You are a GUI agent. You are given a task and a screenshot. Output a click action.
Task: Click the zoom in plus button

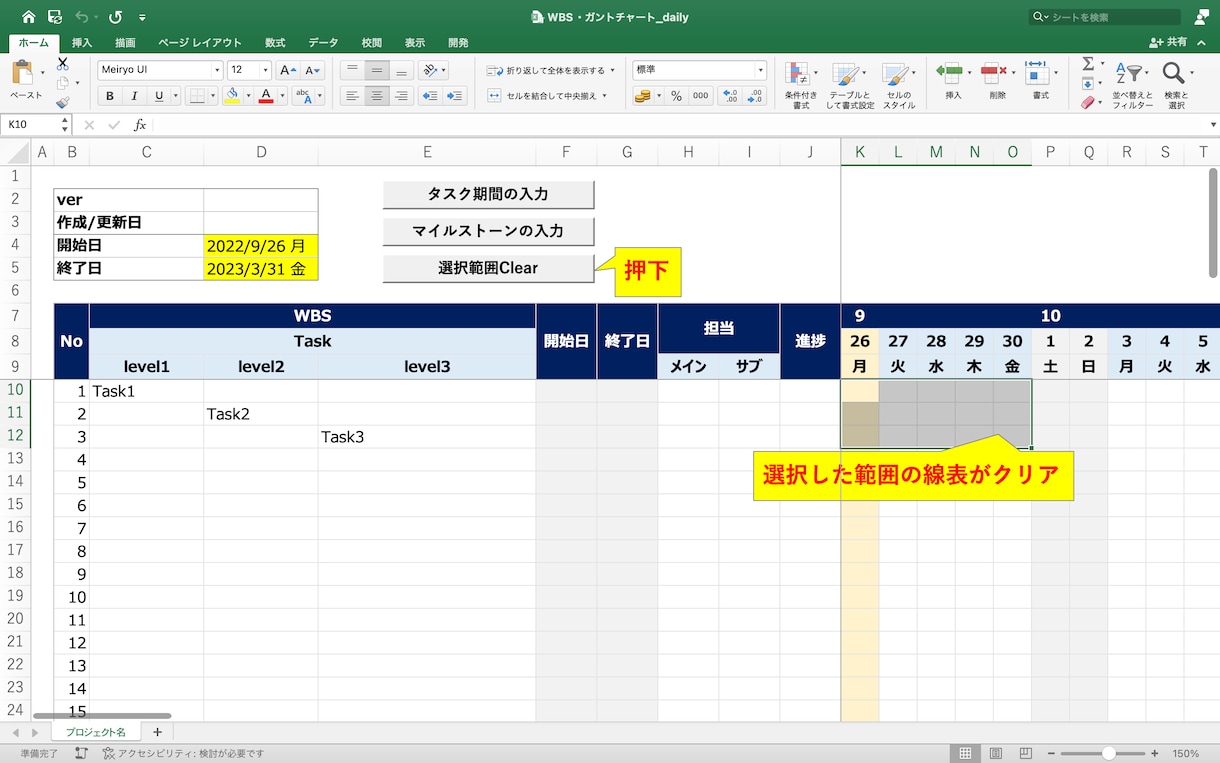tap(1154, 753)
